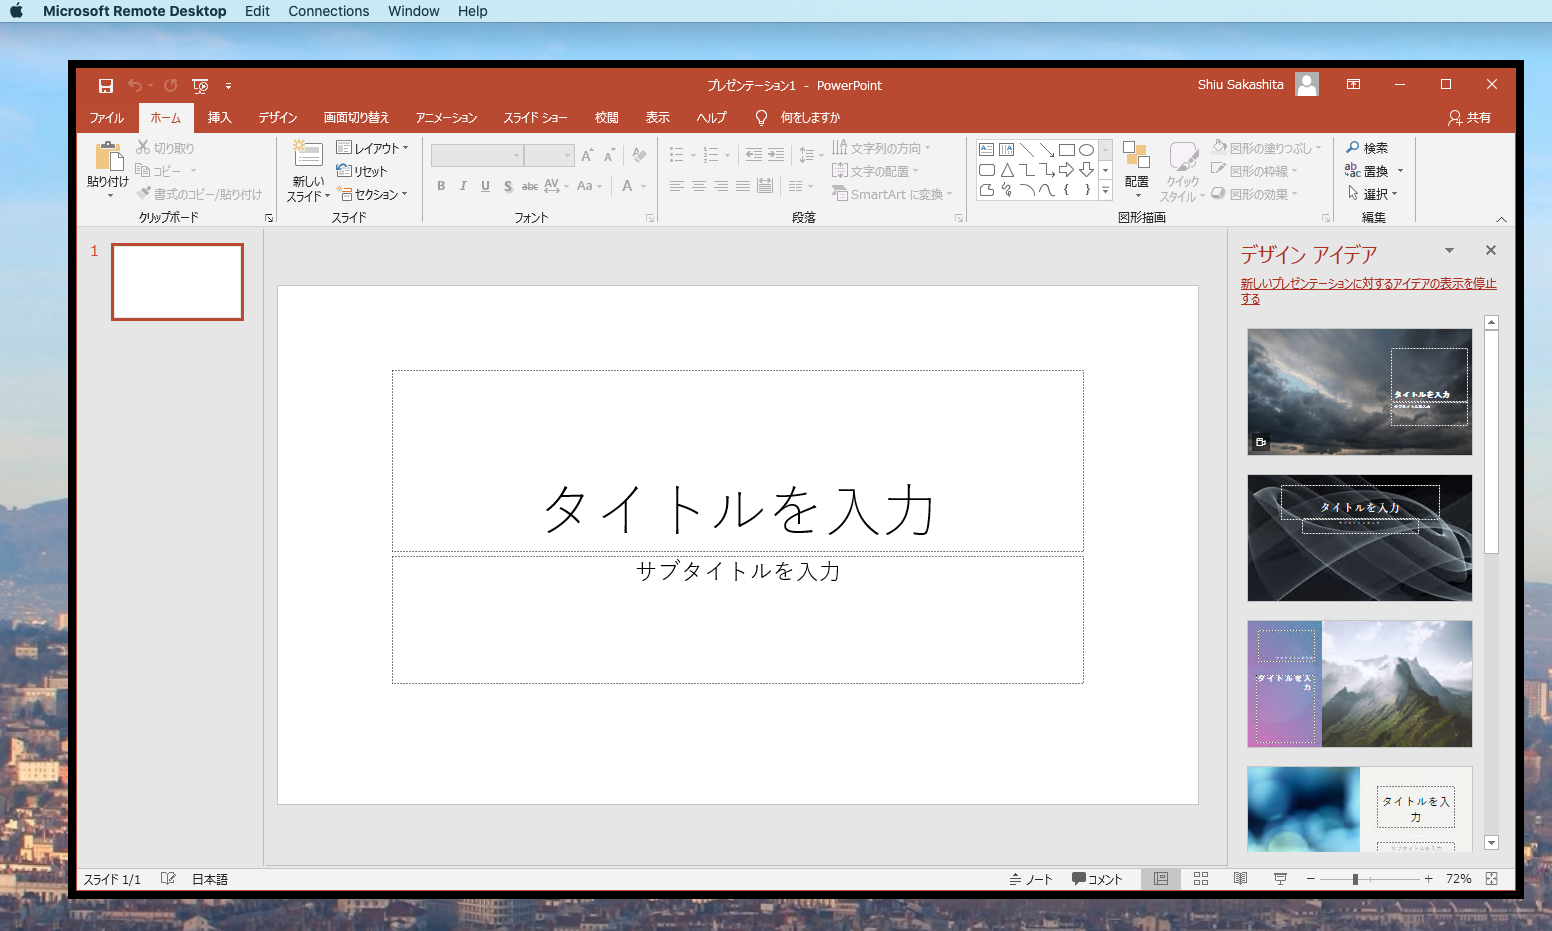Click spell check icon in status bar
The image size is (1552, 931).
point(168,879)
